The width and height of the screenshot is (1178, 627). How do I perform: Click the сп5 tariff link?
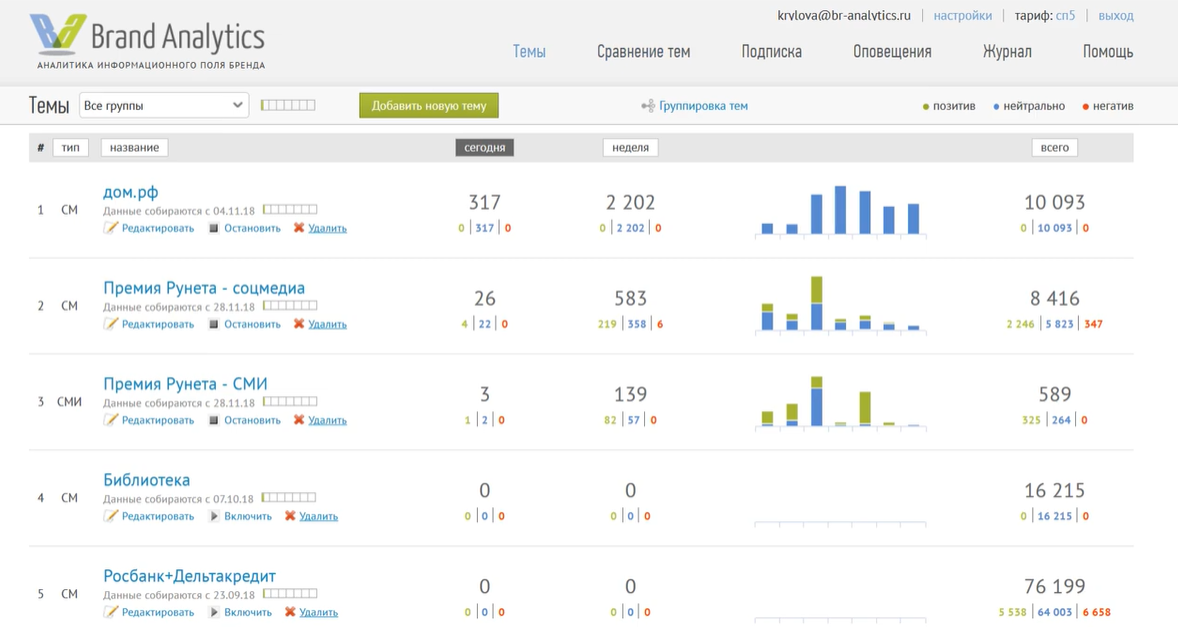click(x=1065, y=15)
